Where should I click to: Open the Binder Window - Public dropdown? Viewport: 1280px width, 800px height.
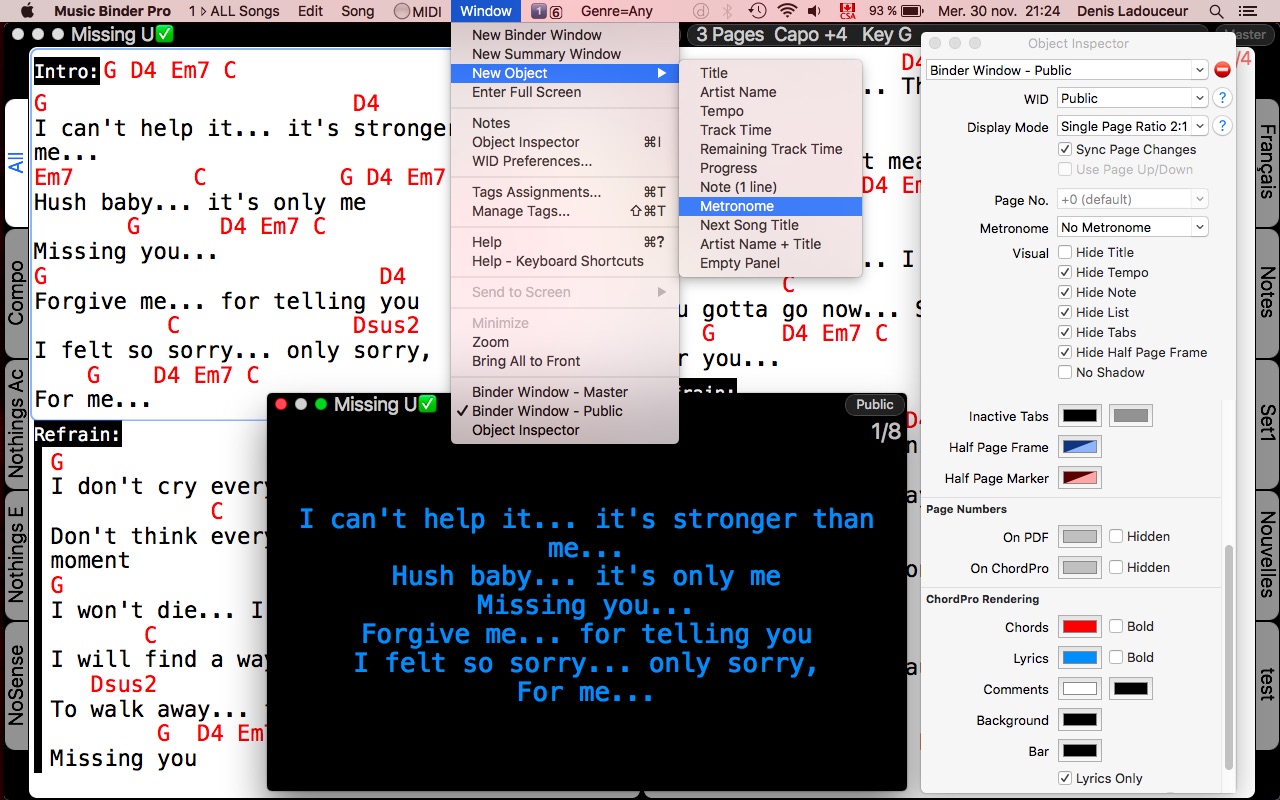[x=1067, y=70]
